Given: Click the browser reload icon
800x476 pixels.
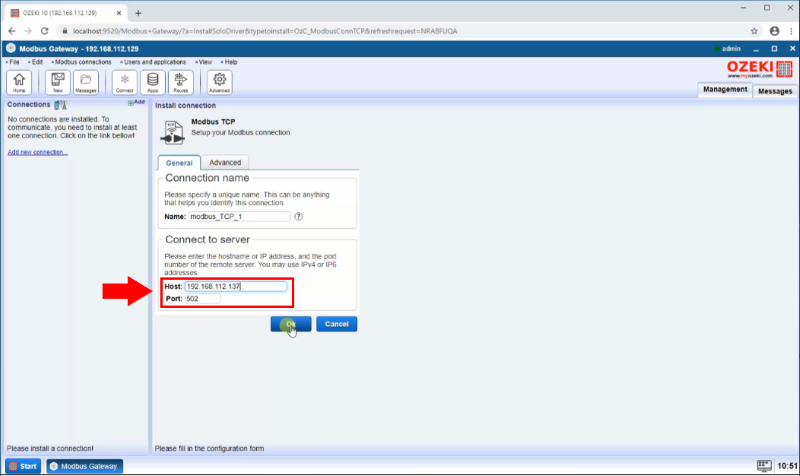Looking at the screenshot, I should [x=44, y=31].
